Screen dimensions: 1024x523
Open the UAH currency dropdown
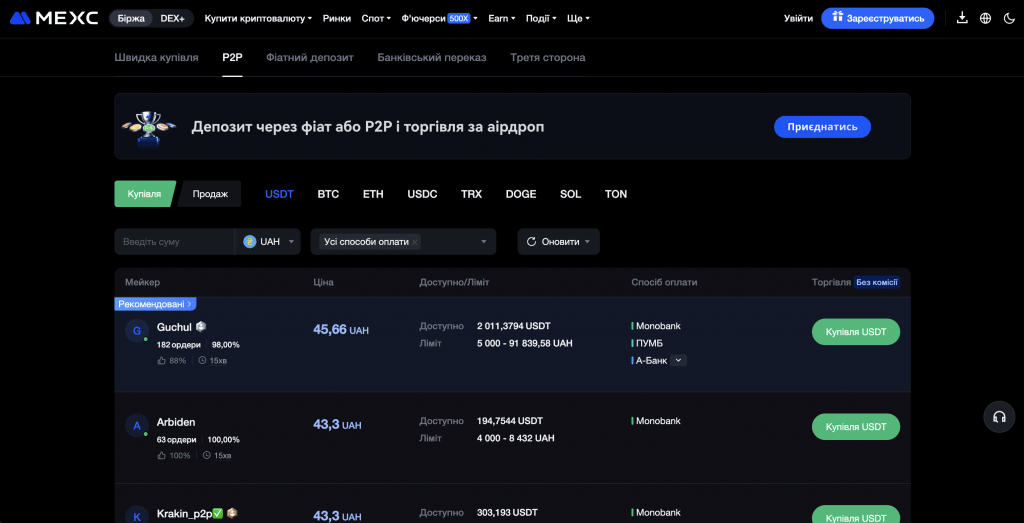(x=268, y=242)
